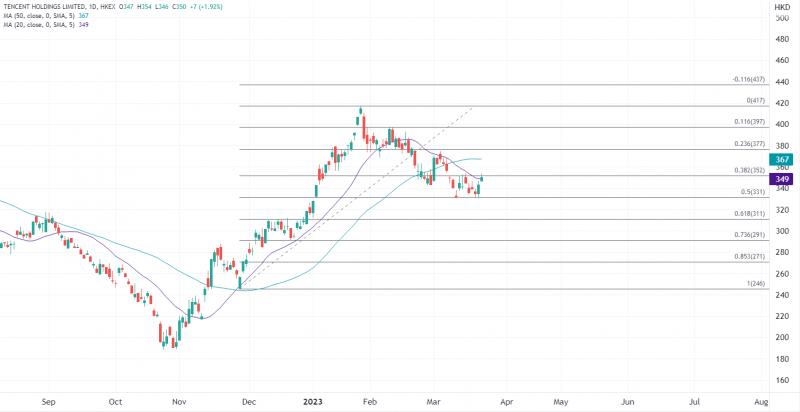This screenshot has height=412, width=800.
Task: Select the 0.5(331) Fibonacci level label
Action: click(x=755, y=192)
